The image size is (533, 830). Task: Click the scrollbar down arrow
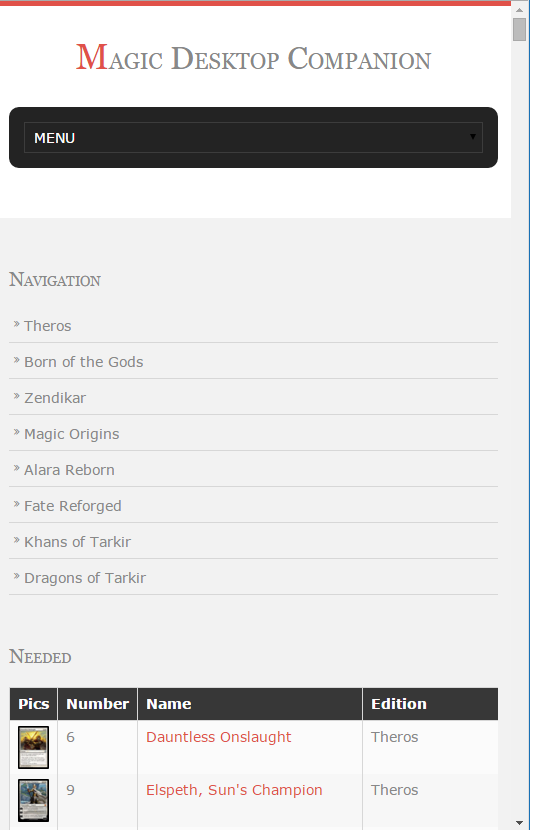tap(521, 823)
